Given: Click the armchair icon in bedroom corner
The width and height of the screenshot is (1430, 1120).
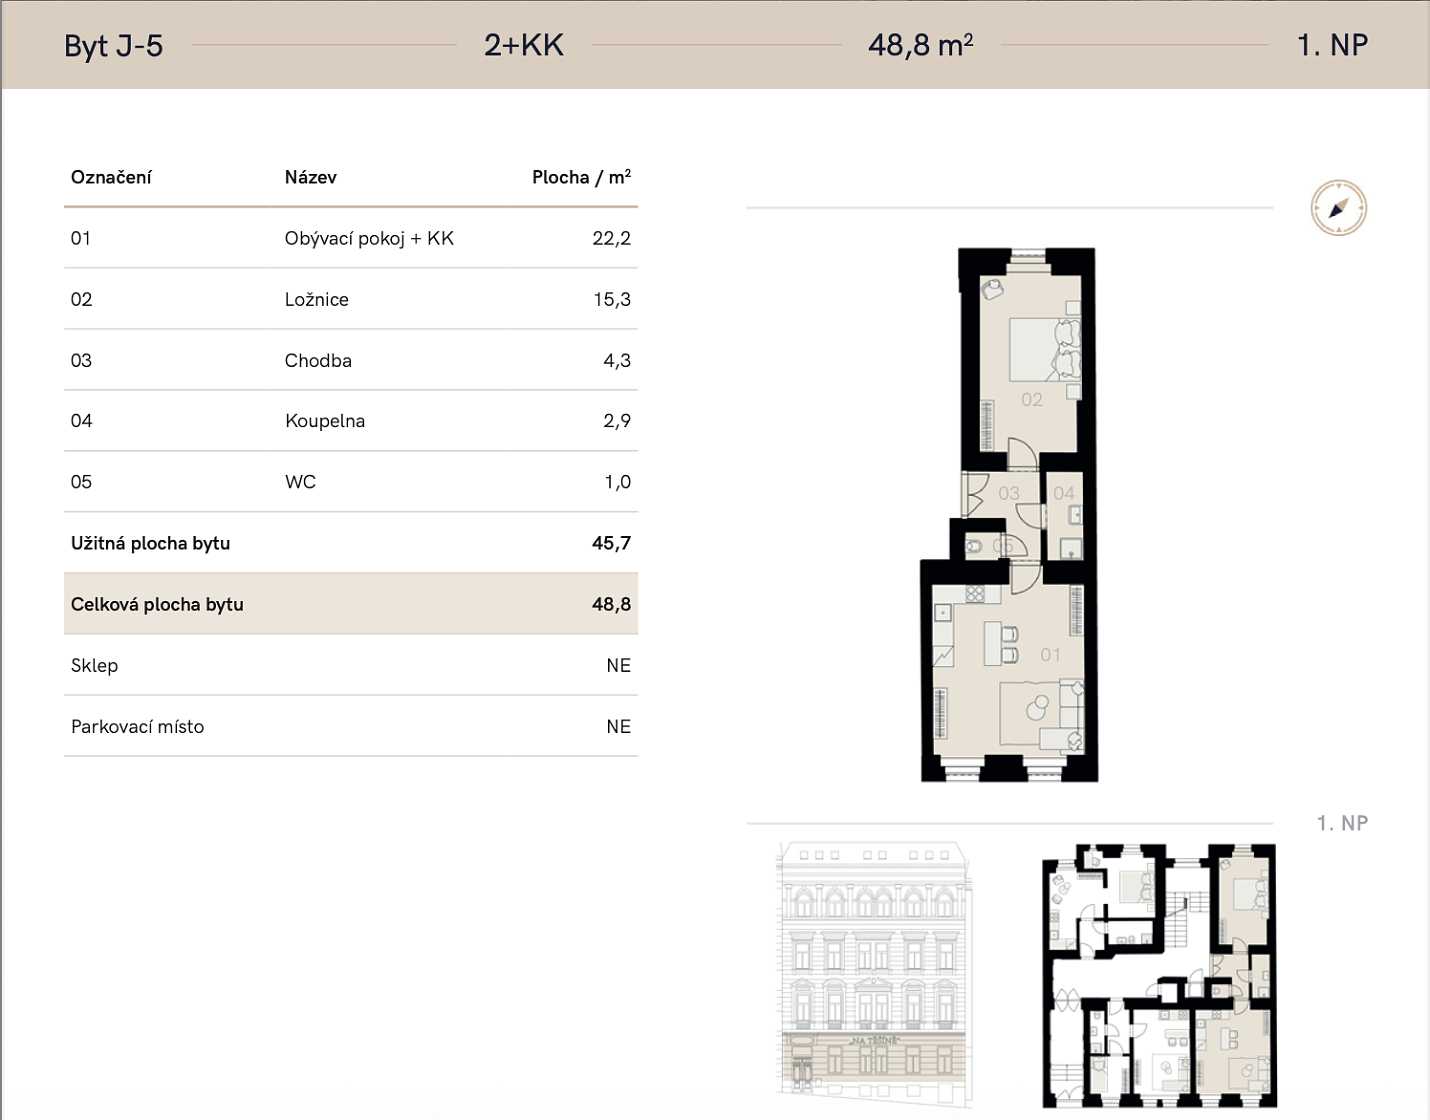Looking at the screenshot, I should (992, 290).
